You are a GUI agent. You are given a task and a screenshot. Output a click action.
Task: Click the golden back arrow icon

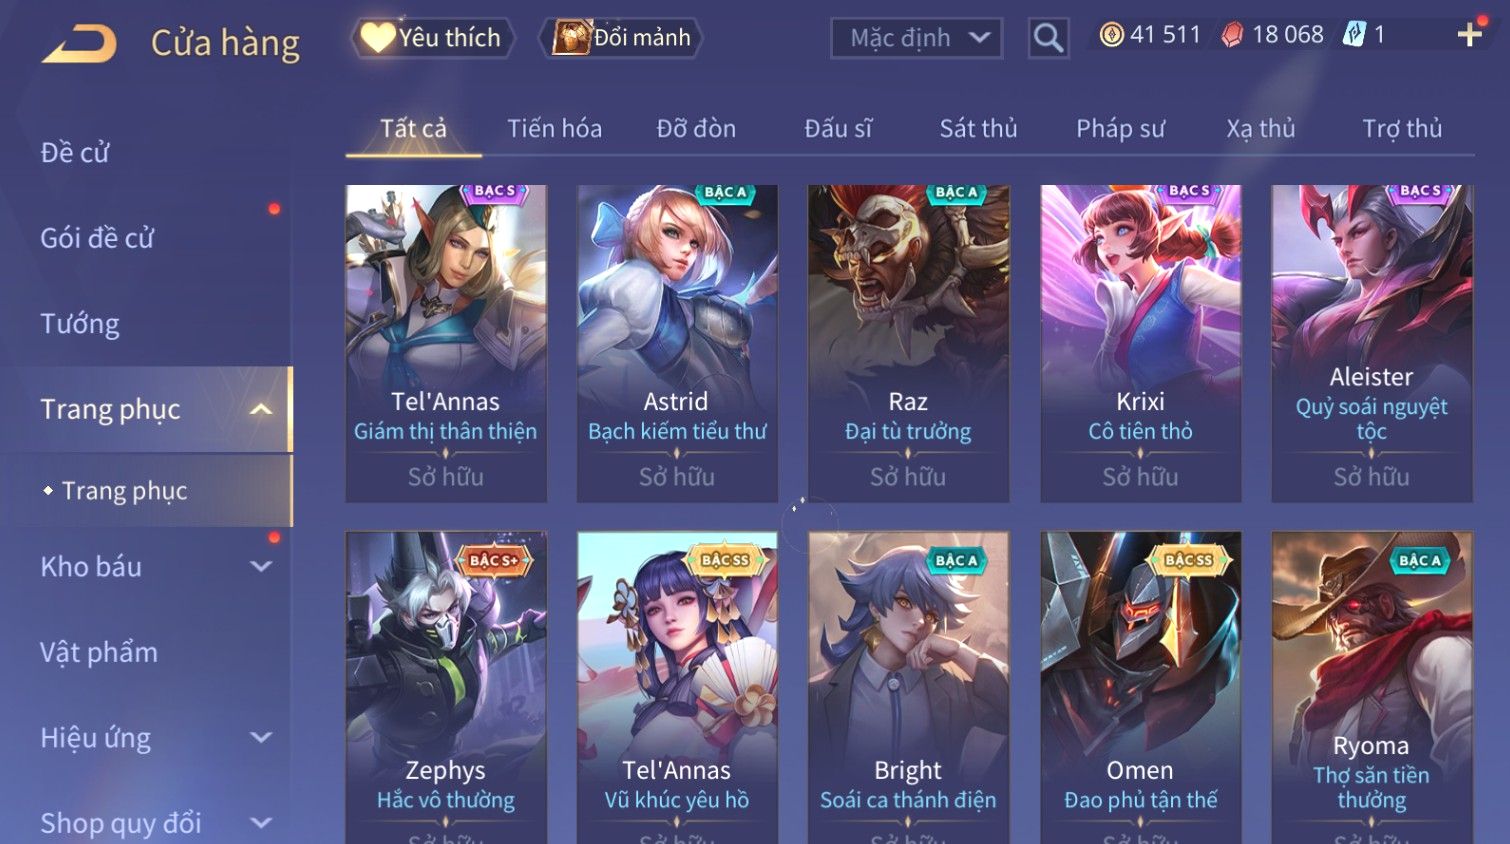tap(79, 44)
